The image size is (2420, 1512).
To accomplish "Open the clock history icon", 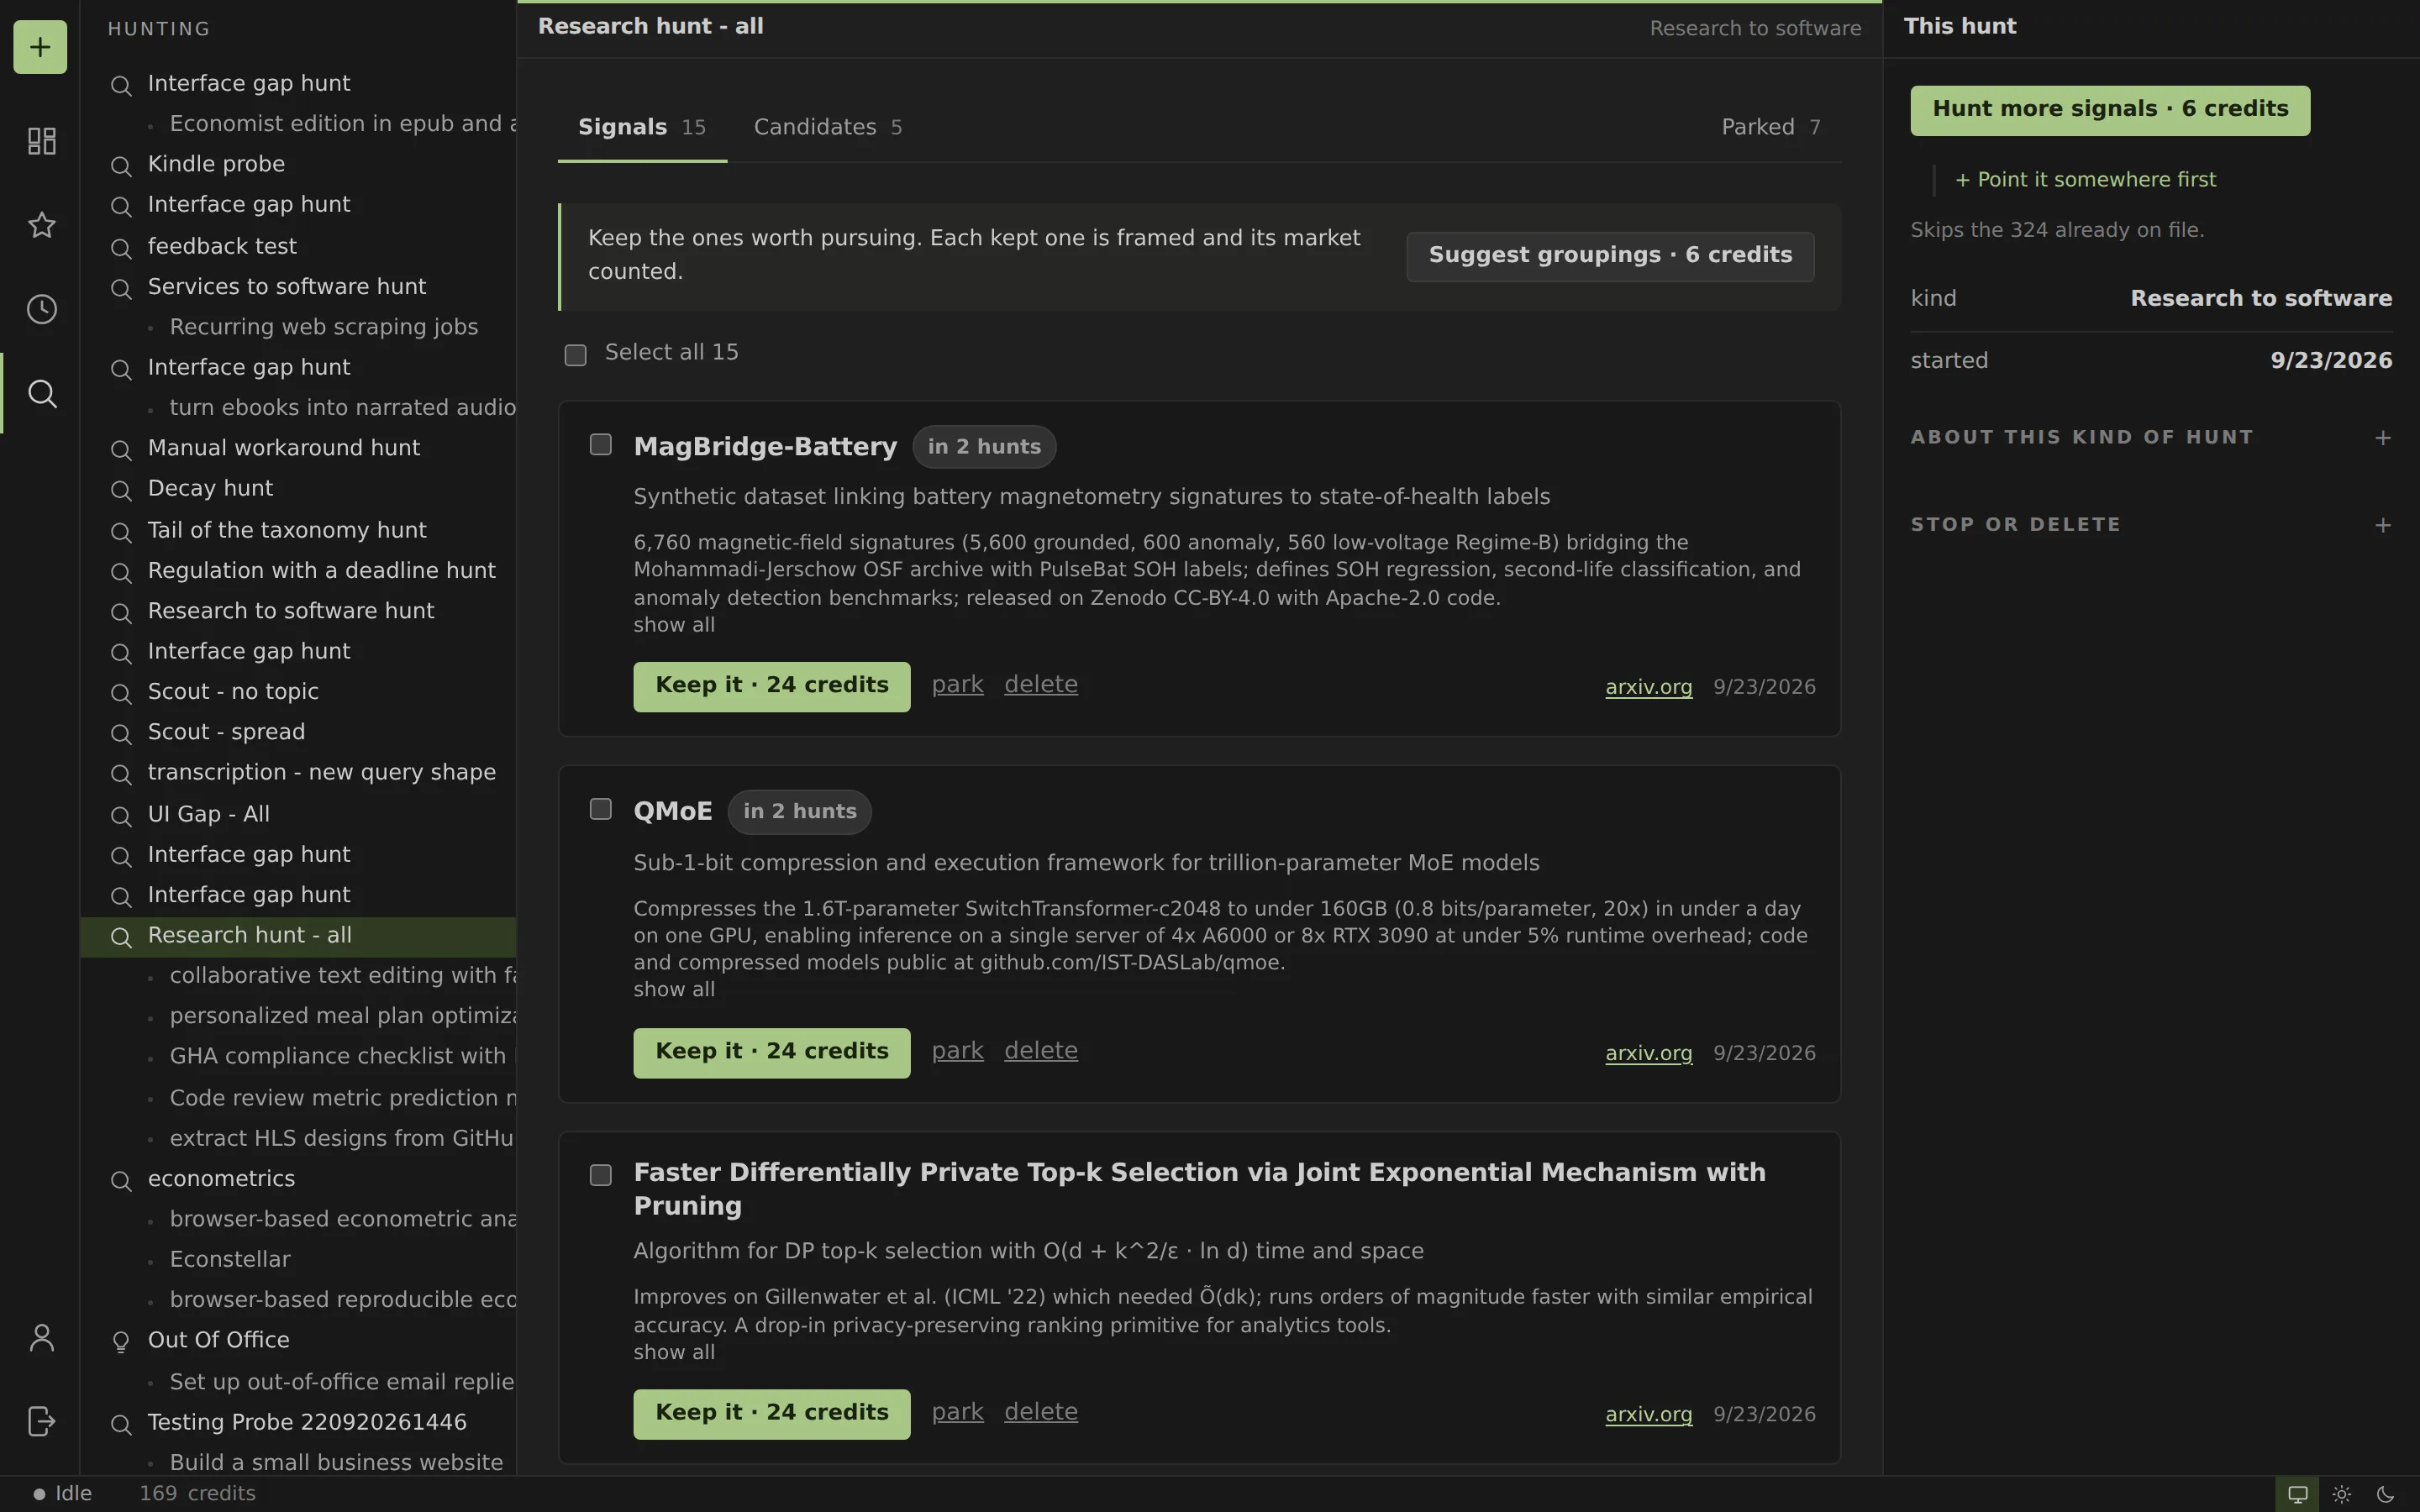I will tap(41, 309).
